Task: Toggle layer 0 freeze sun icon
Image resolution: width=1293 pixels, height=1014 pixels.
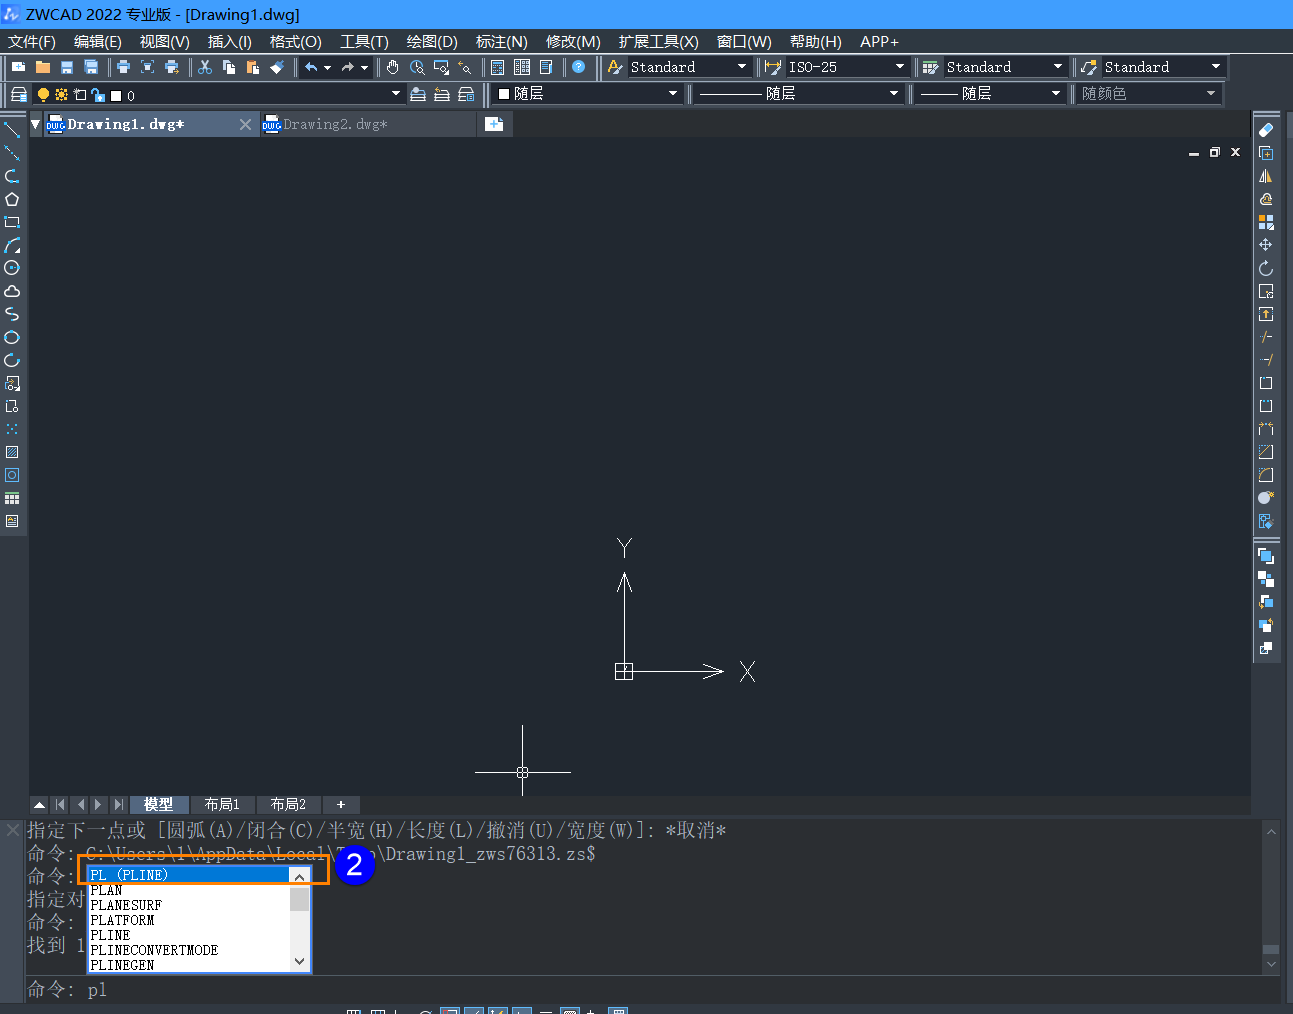Action: pos(61,94)
